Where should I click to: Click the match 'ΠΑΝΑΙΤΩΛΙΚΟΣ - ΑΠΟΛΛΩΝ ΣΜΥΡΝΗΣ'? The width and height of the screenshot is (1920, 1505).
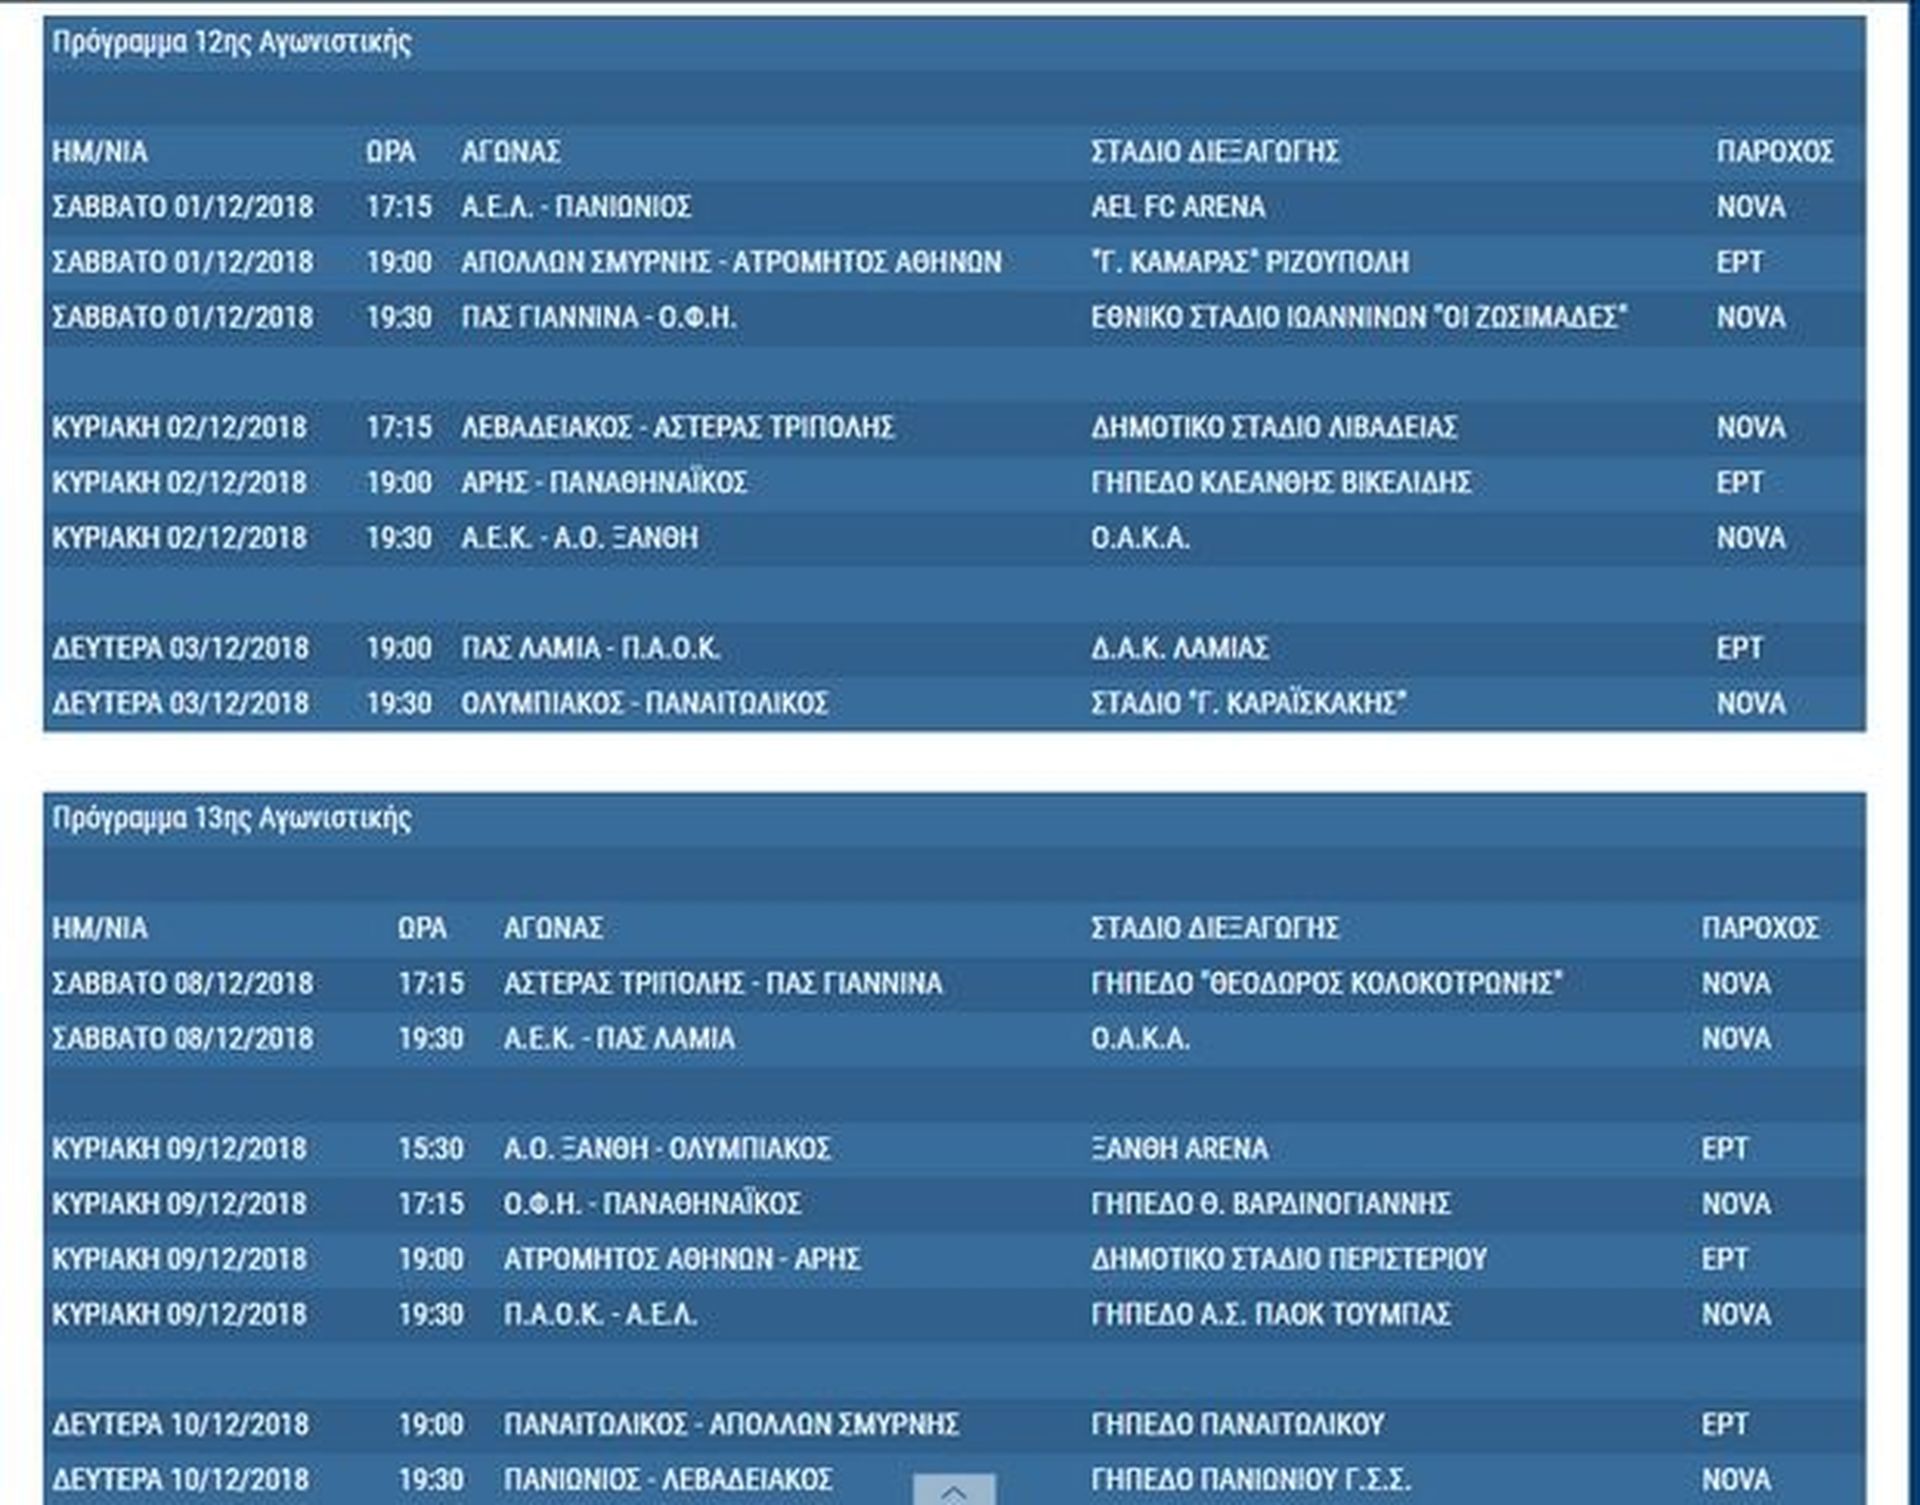(x=731, y=1425)
